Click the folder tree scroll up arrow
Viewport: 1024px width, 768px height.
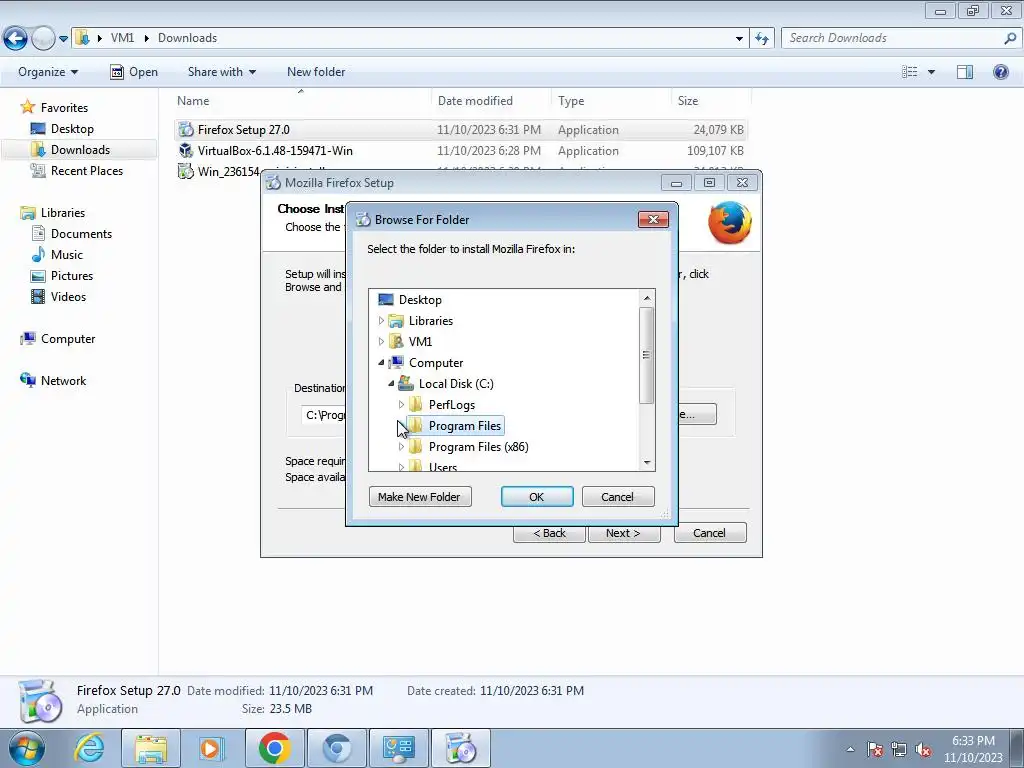pyautogui.click(x=647, y=298)
